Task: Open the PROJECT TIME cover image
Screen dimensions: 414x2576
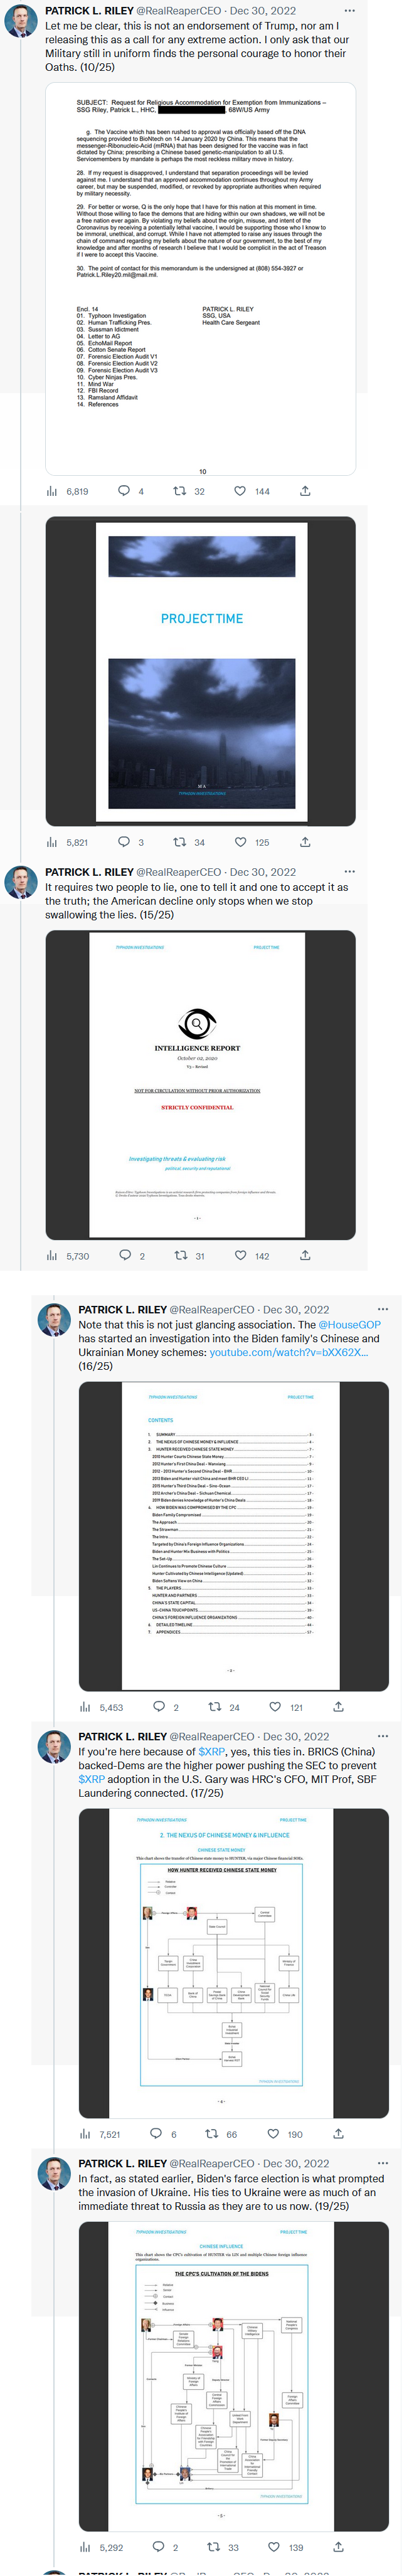Action: (201, 671)
